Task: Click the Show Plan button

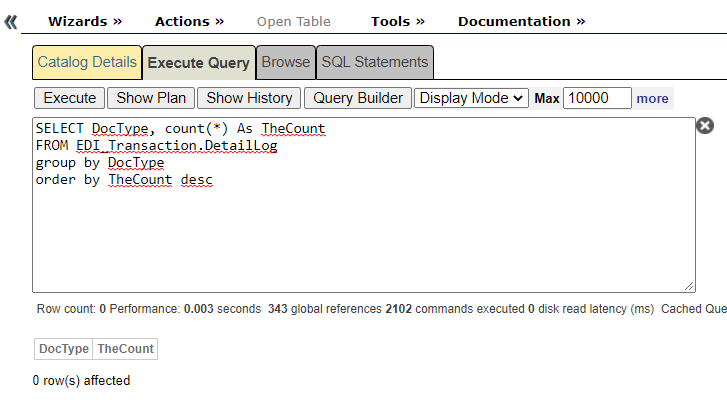Action: pyautogui.click(x=151, y=98)
